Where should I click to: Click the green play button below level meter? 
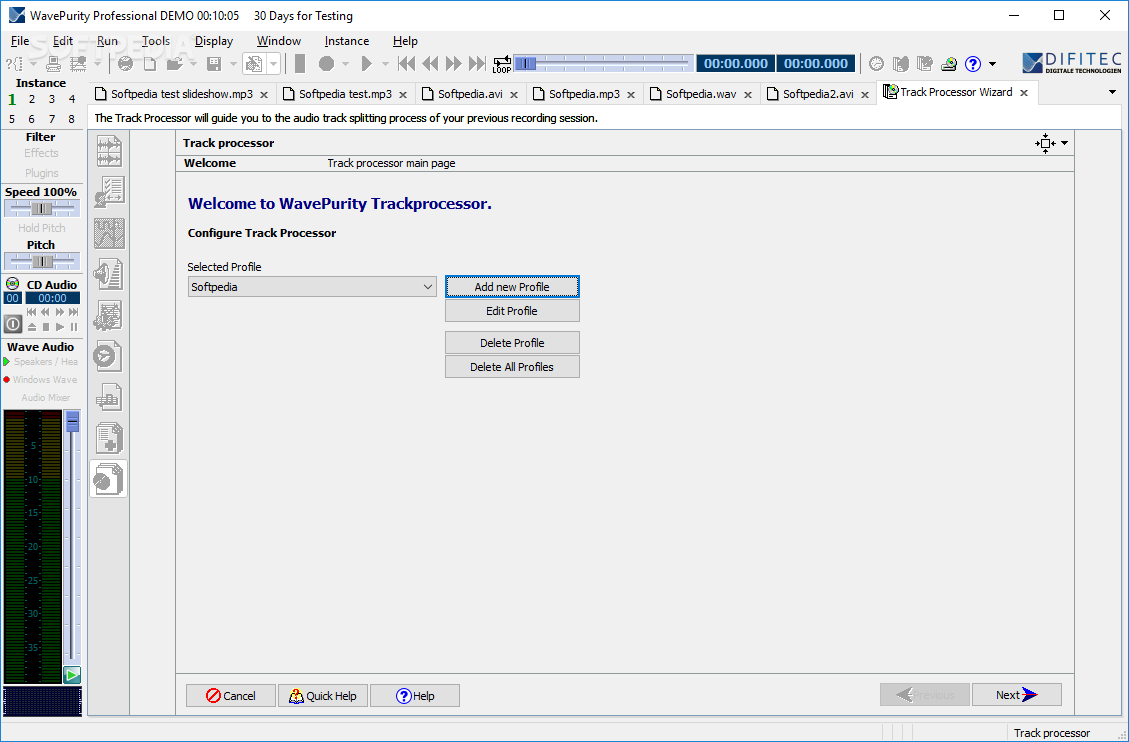pyautogui.click(x=72, y=674)
